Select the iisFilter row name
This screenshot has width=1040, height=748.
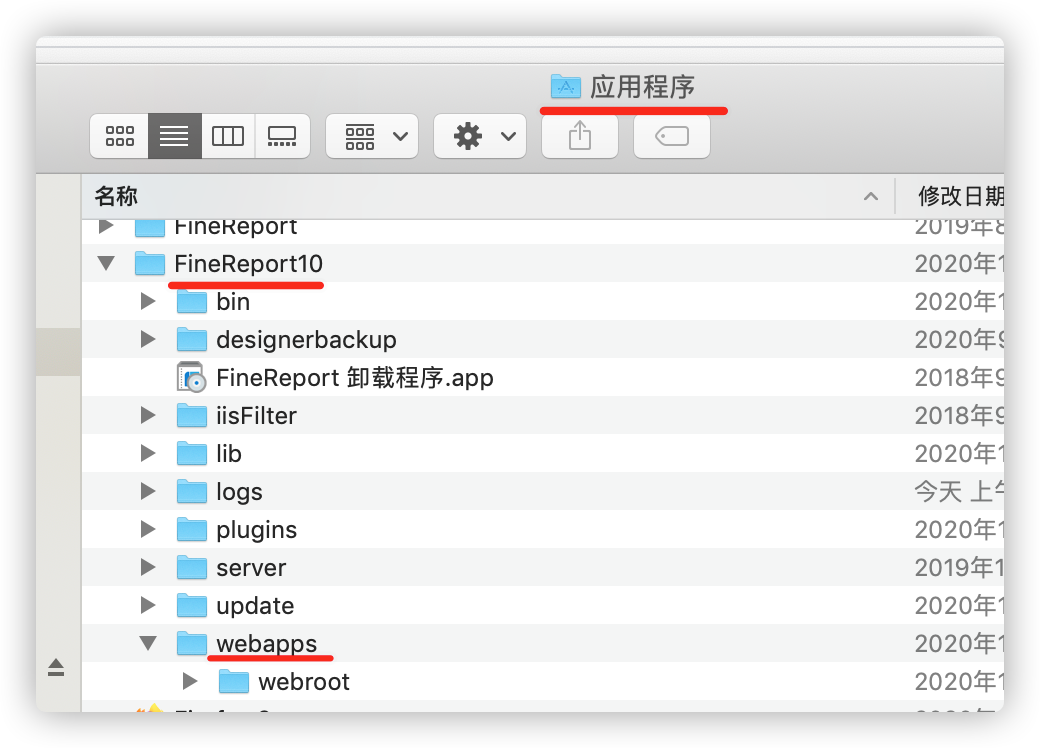257,416
